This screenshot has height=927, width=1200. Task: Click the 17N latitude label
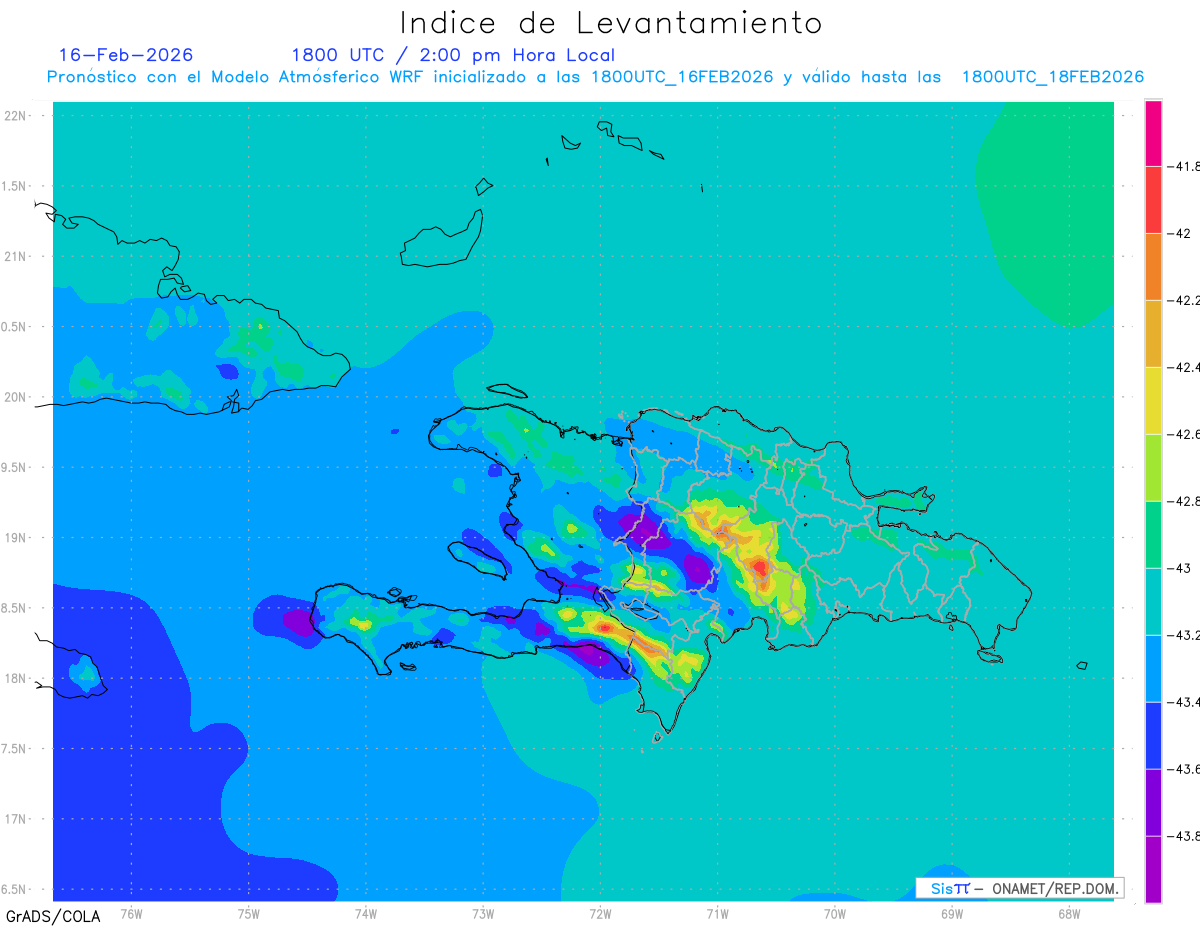[16, 819]
